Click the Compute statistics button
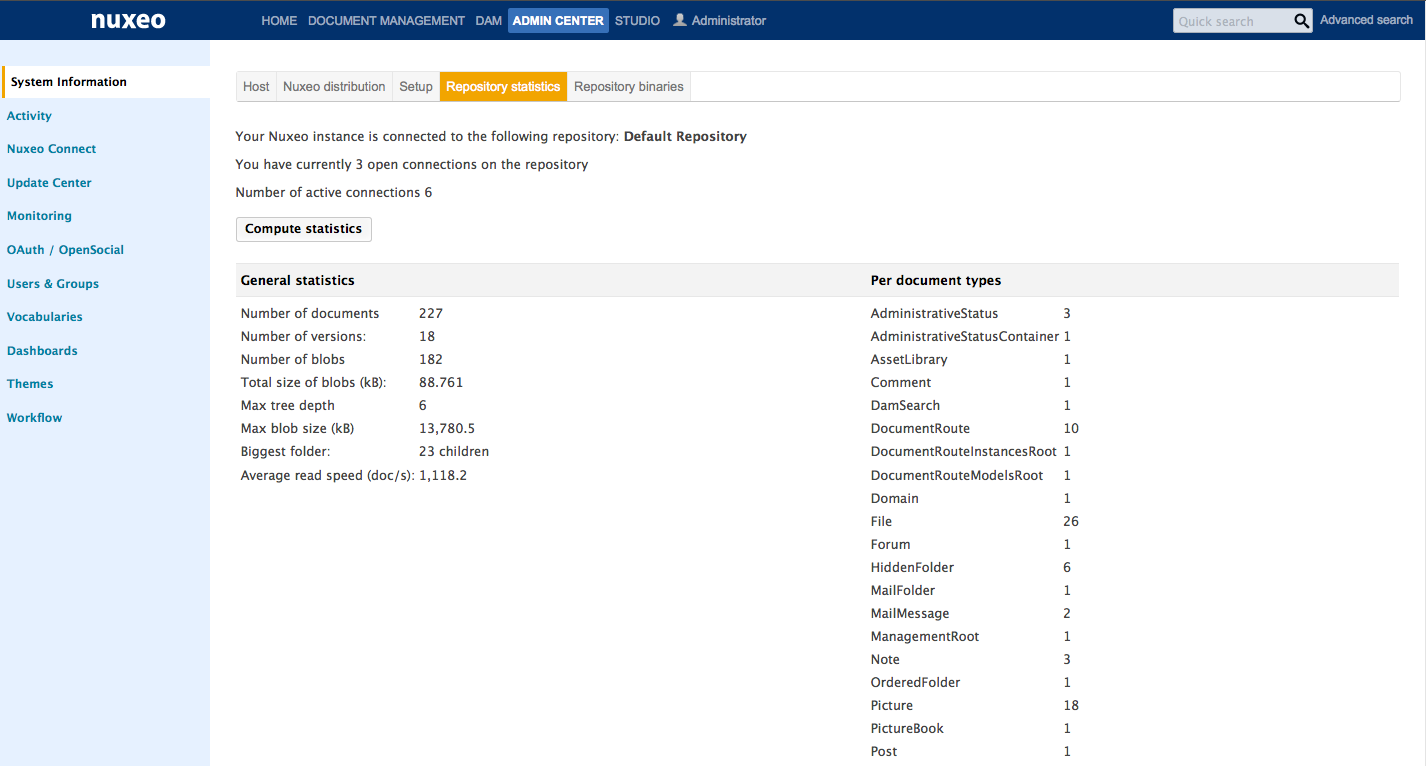 [304, 229]
